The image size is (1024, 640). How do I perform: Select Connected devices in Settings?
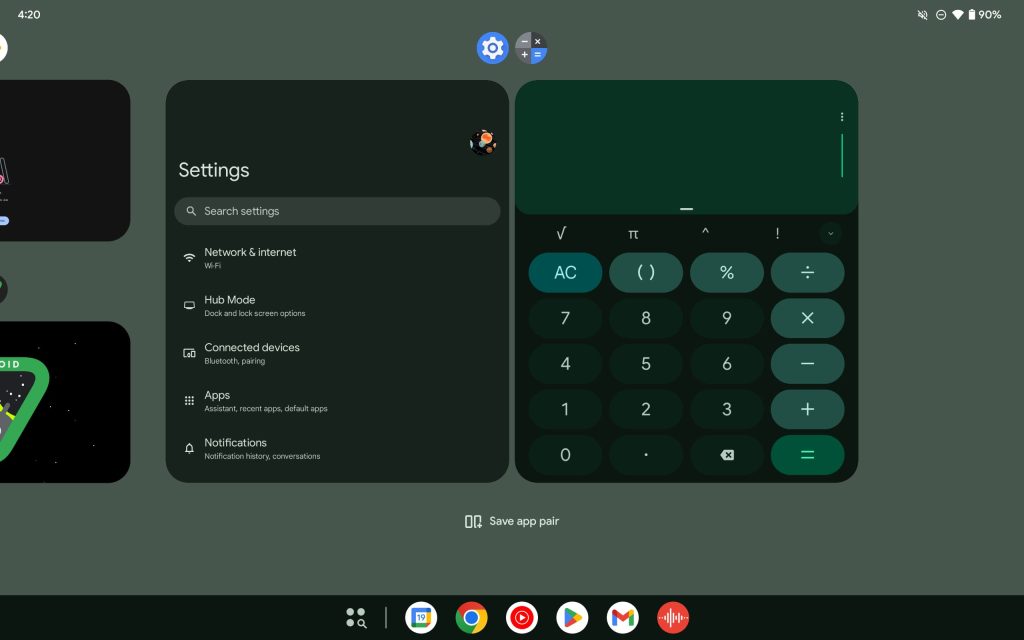(x=251, y=352)
